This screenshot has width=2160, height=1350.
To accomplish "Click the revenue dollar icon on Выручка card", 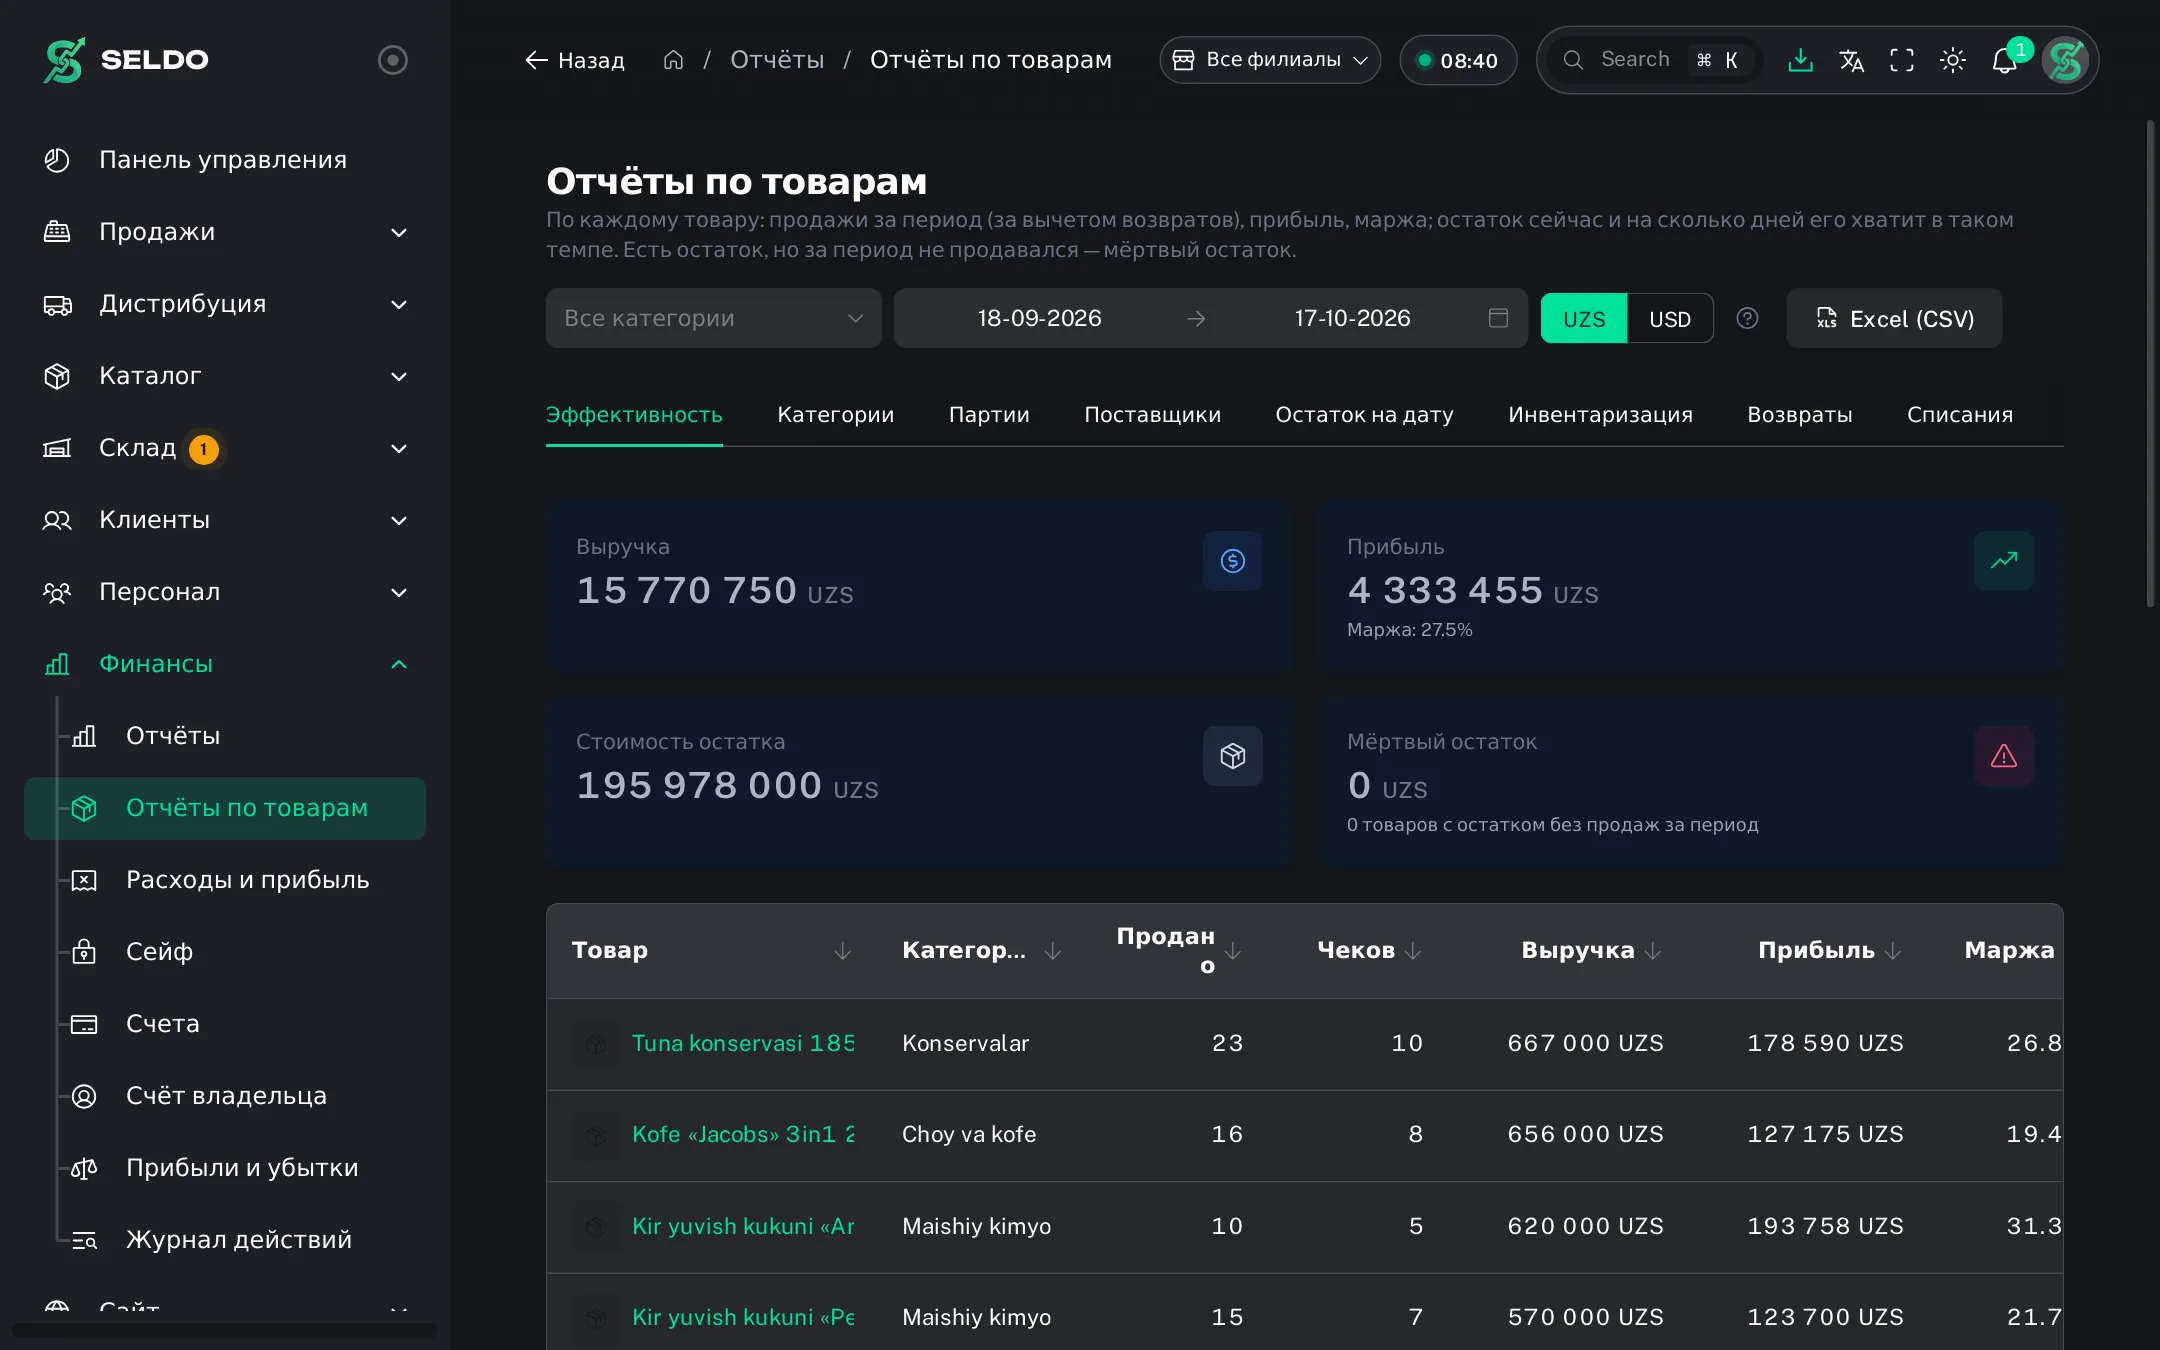I will (1233, 561).
